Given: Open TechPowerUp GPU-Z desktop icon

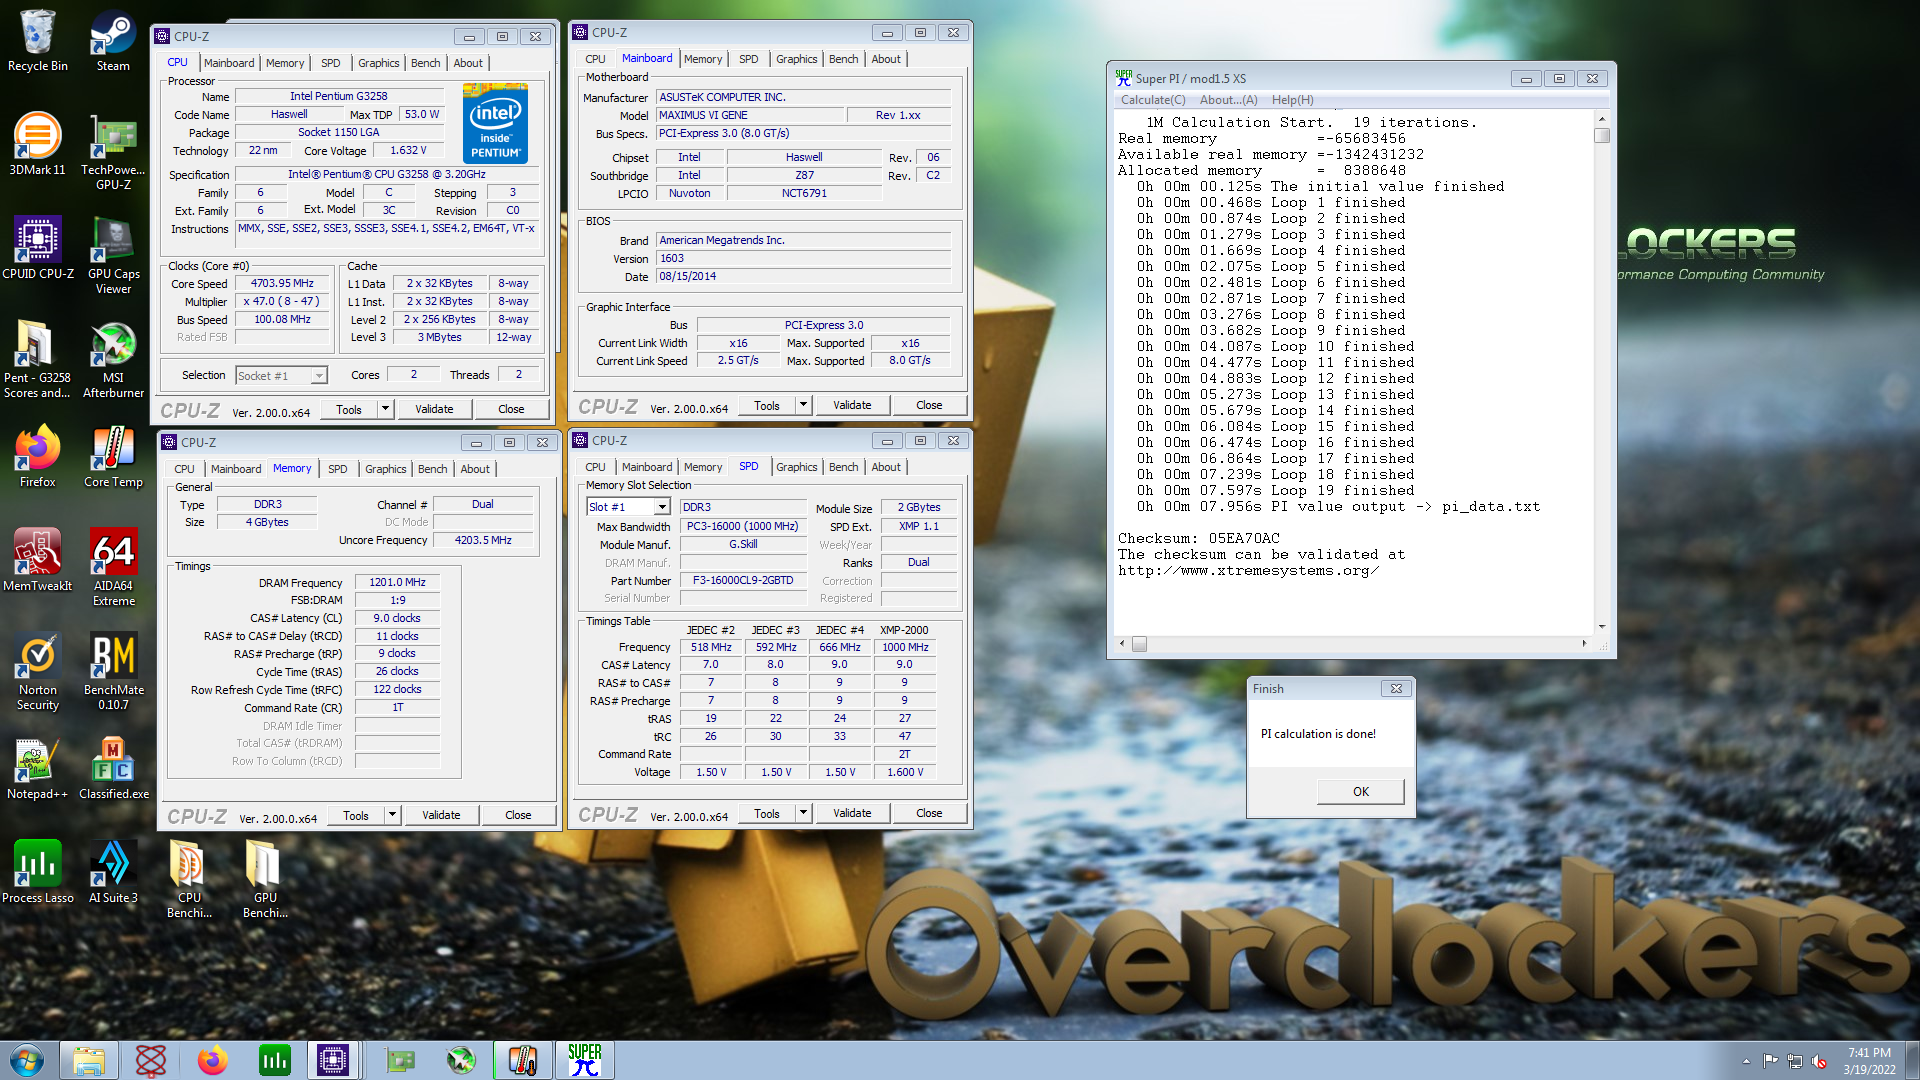Looking at the screenshot, I should tap(113, 152).
